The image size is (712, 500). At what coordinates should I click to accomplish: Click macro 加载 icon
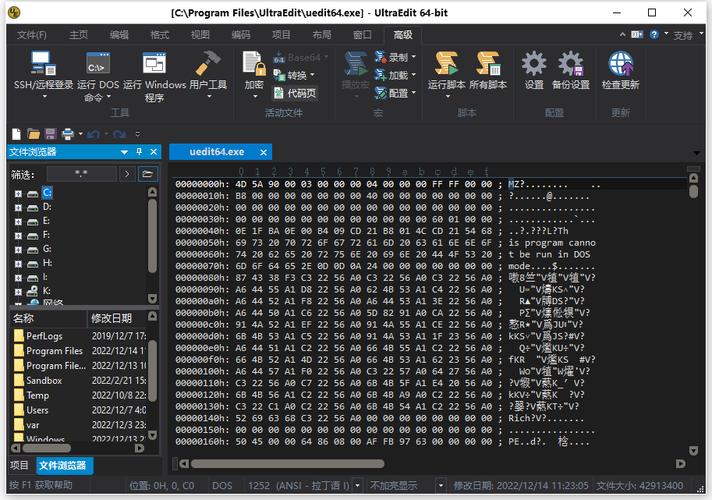point(380,75)
